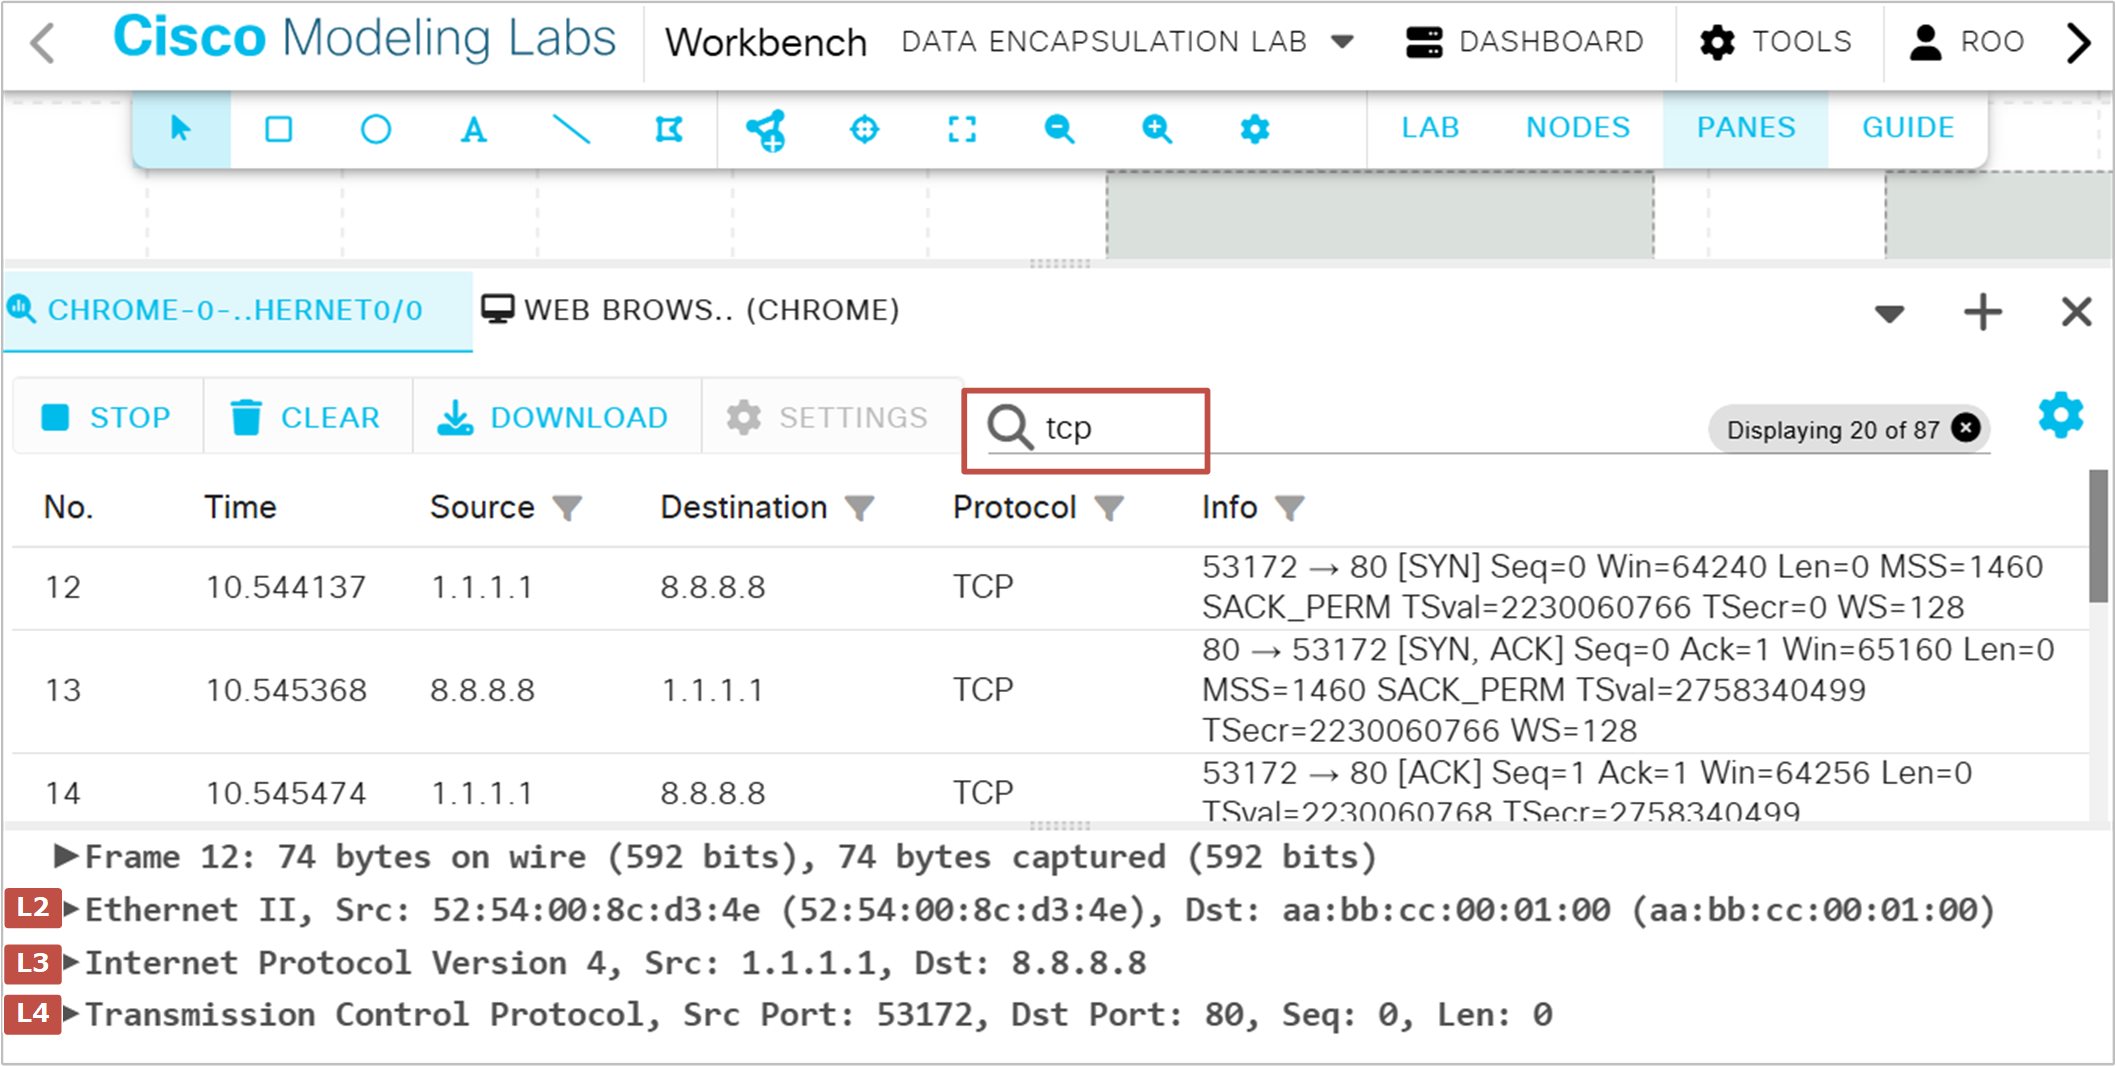Go back with left chevron arrow
The width and height of the screenshot is (2116, 1066).
coord(42,42)
